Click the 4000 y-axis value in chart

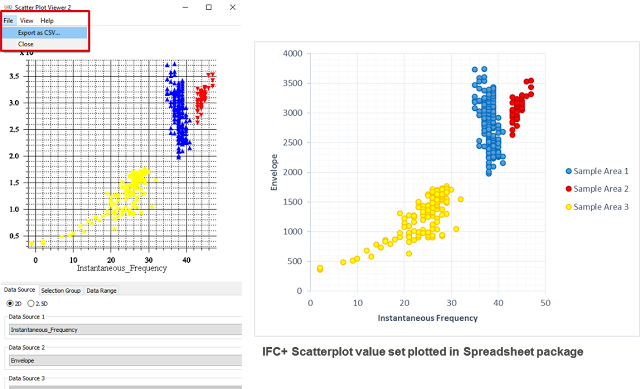coord(293,53)
